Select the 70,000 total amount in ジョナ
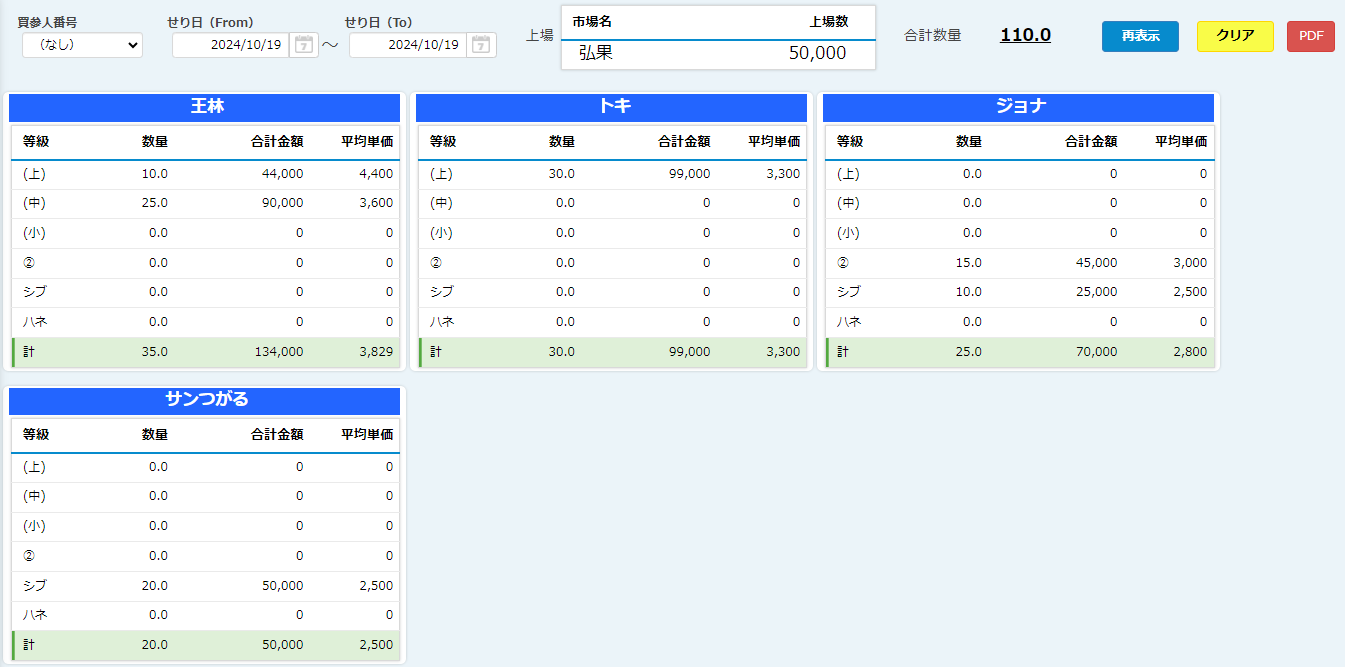This screenshot has height=667, width=1345. [1097, 352]
